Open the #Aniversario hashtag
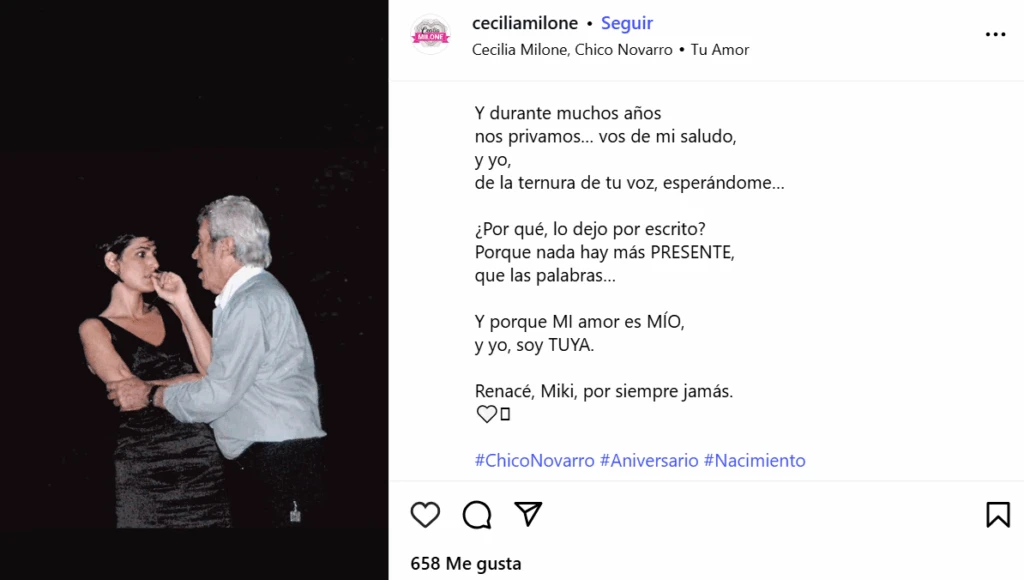The height and width of the screenshot is (580, 1024). pyautogui.click(x=649, y=460)
